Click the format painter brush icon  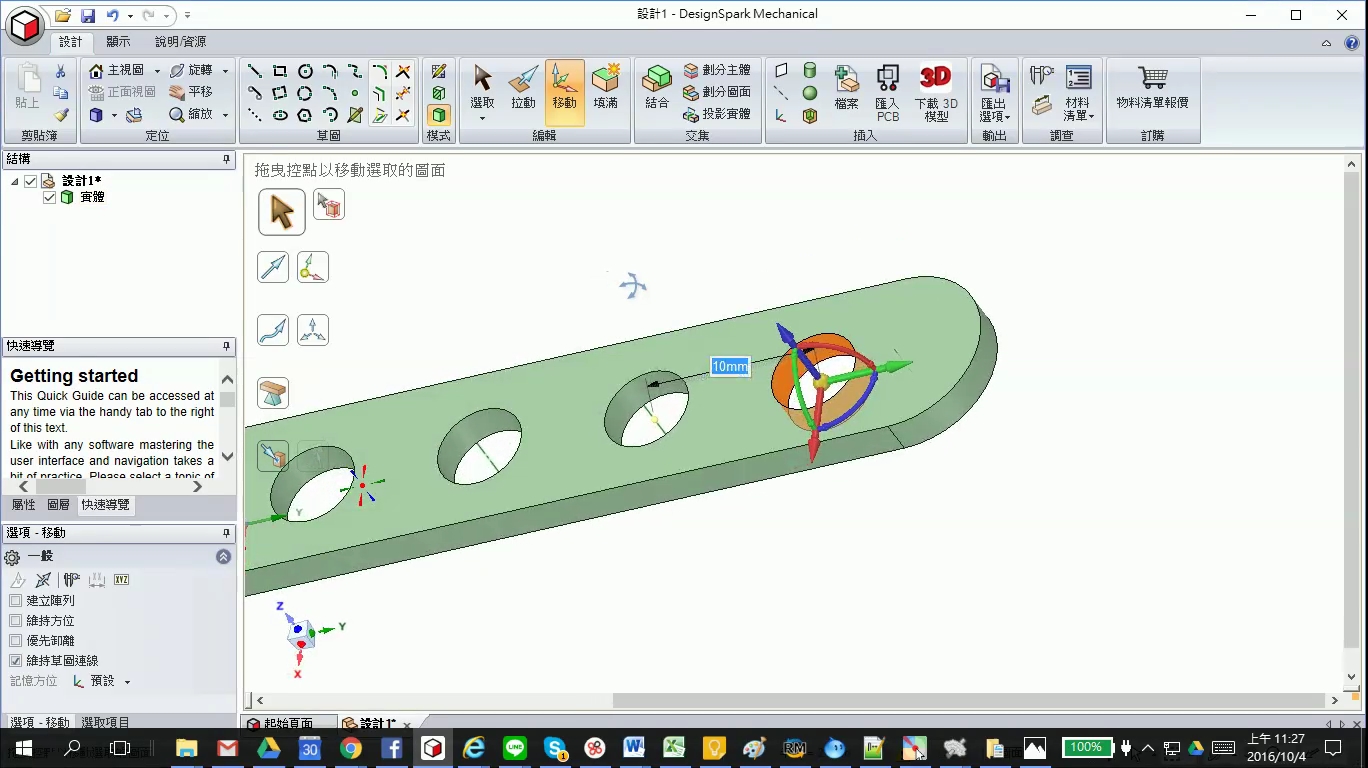point(60,115)
